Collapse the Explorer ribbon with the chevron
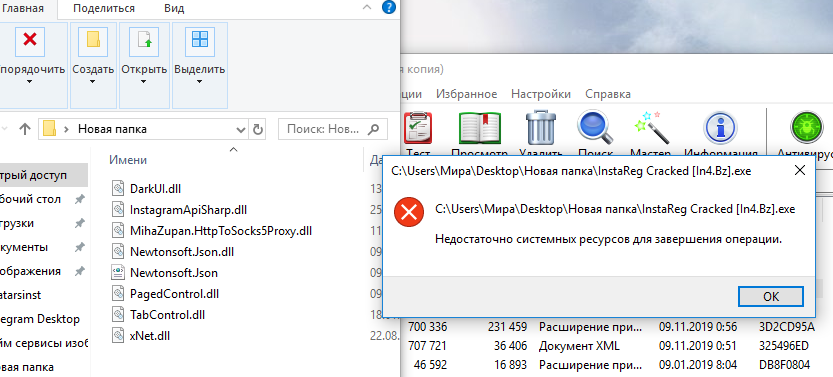Screen dimensions: 833x377 coord(367,7)
